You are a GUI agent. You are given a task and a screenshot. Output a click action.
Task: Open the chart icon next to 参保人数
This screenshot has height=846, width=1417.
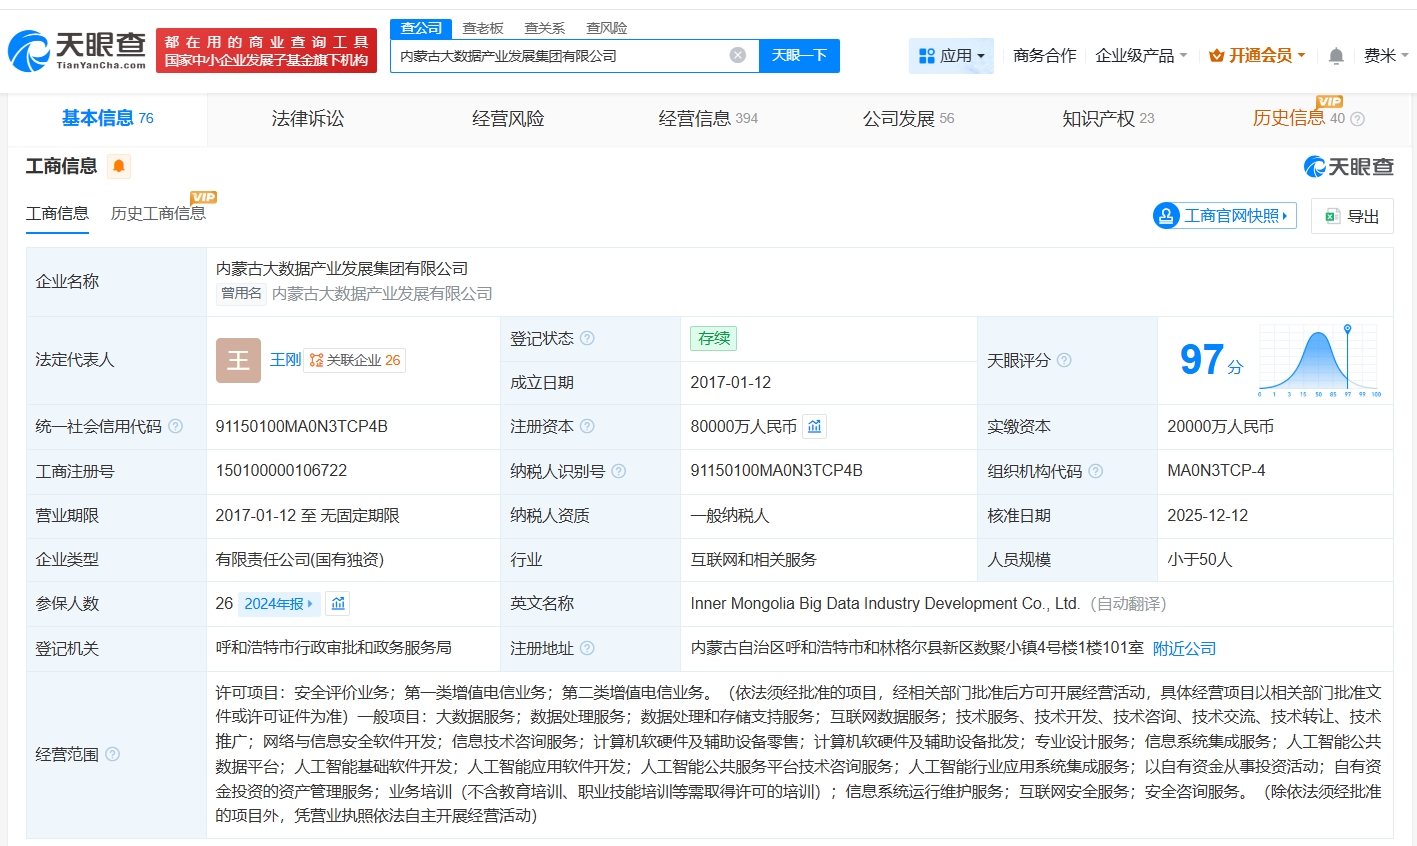click(338, 604)
